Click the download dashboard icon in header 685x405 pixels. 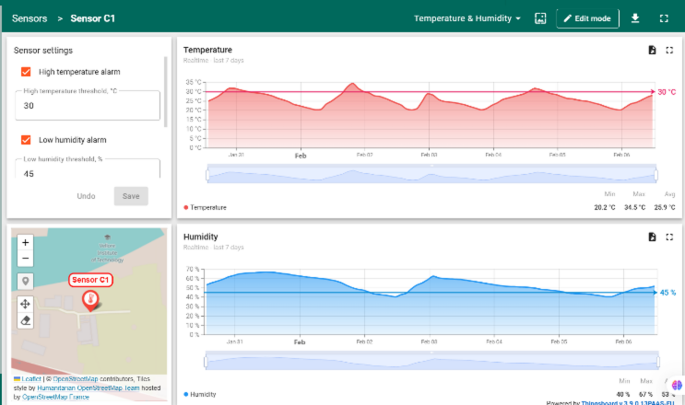635,18
